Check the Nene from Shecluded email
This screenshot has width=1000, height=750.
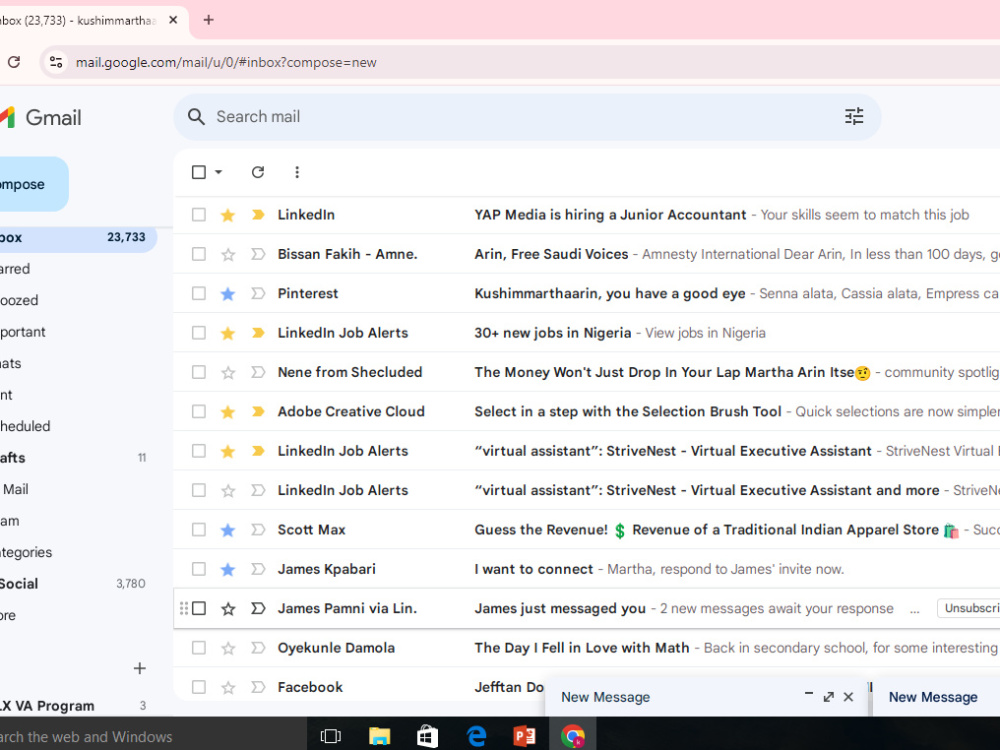pos(199,372)
